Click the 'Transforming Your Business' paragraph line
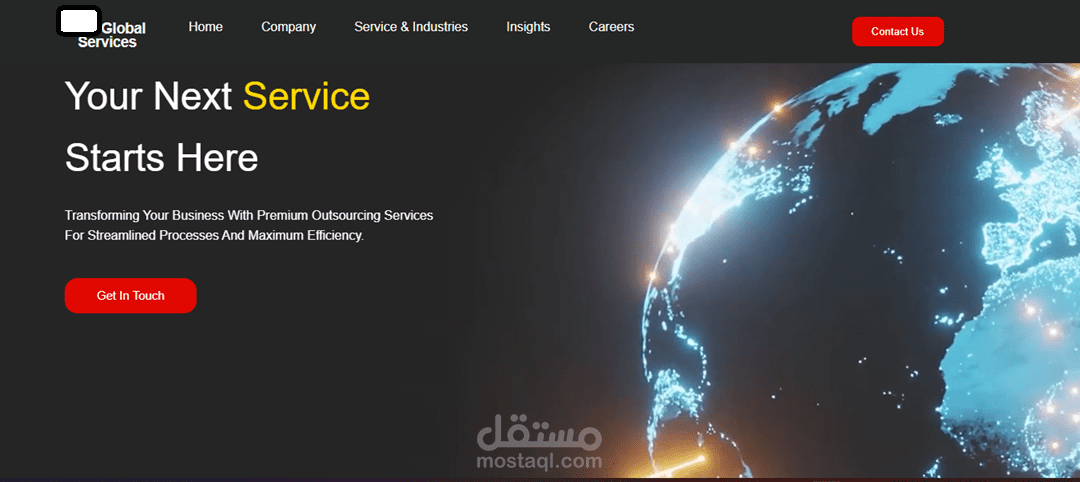Viewport: 1080px width, 482px height. [x=249, y=216]
